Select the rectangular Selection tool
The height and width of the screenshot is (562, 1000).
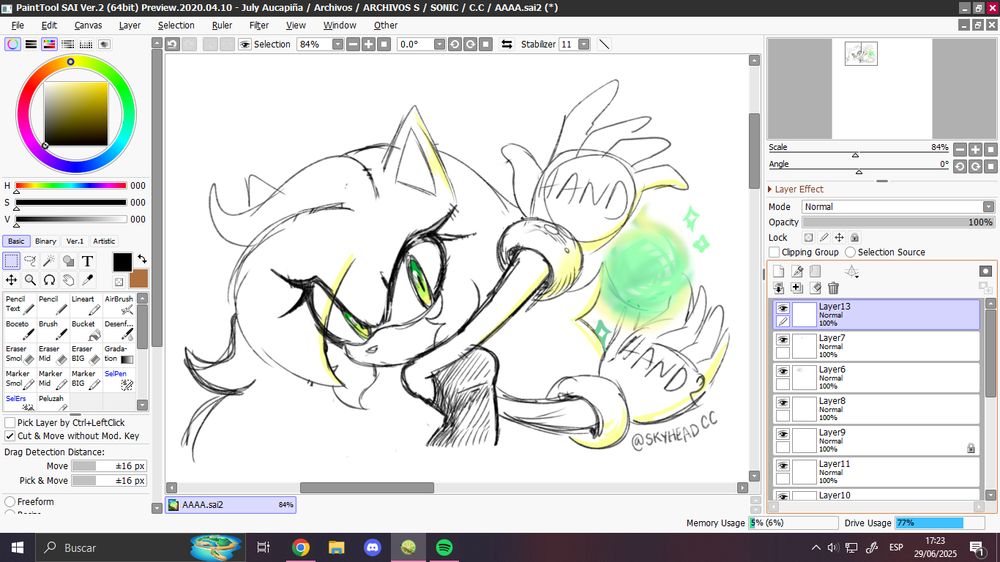[x=11, y=261]
